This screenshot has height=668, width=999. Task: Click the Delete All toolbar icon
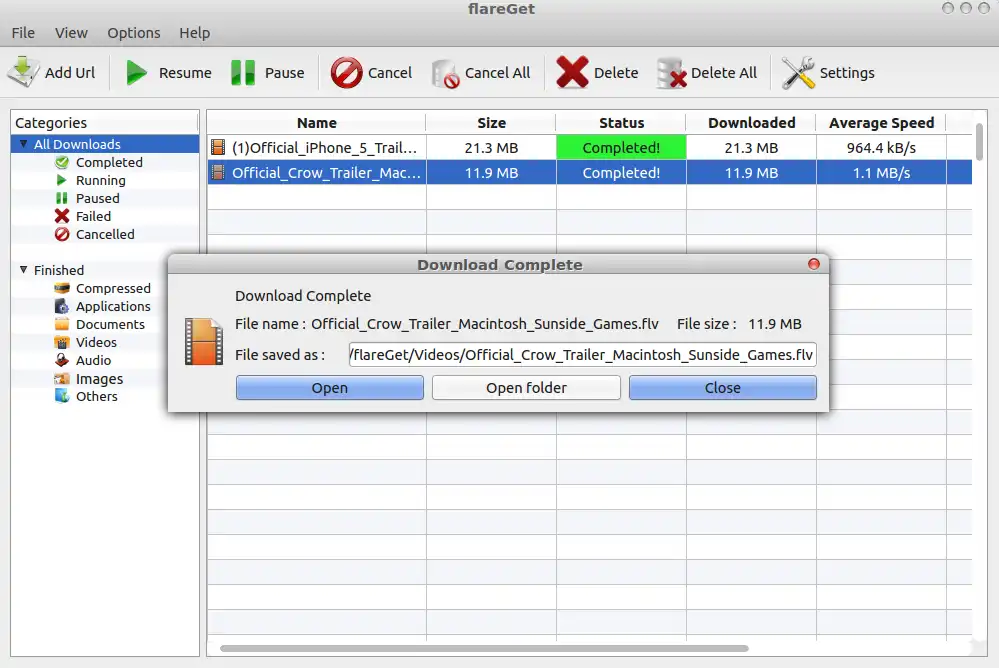[672, 73]
